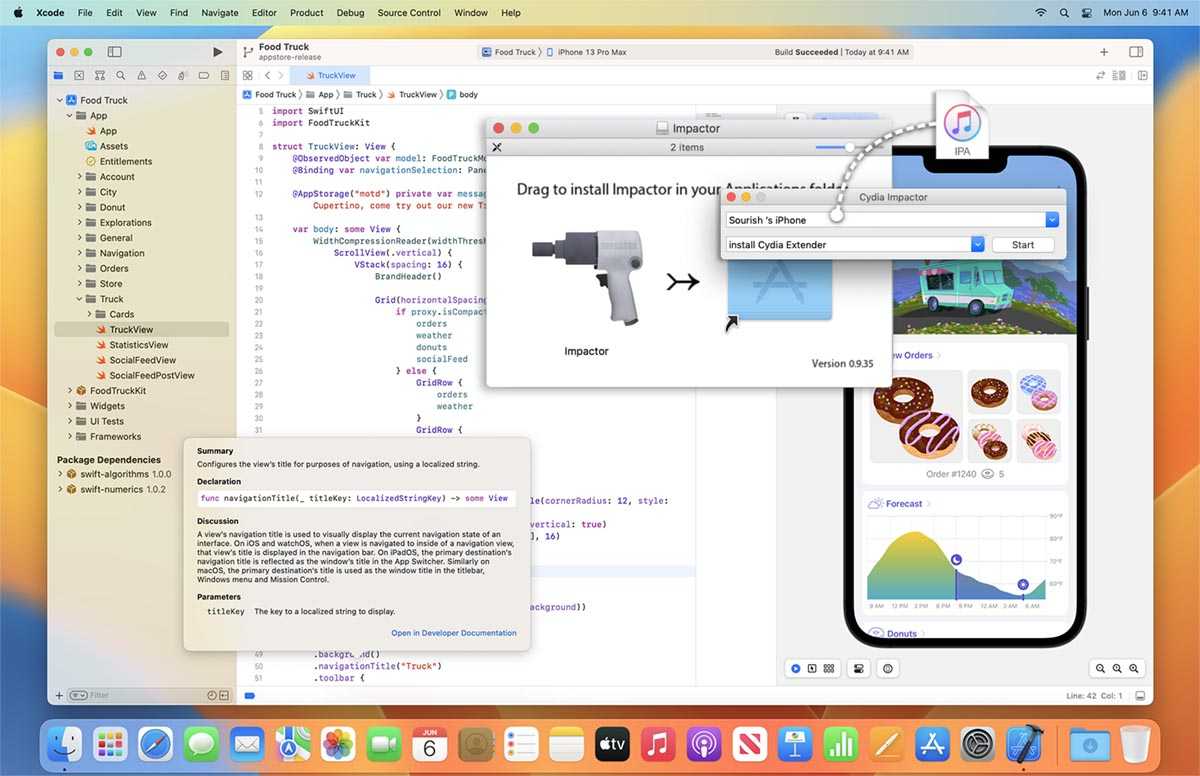Open the Find navigator magnifier icon
This screenshot has width=1200, height=776.
(x=120, y=76)
